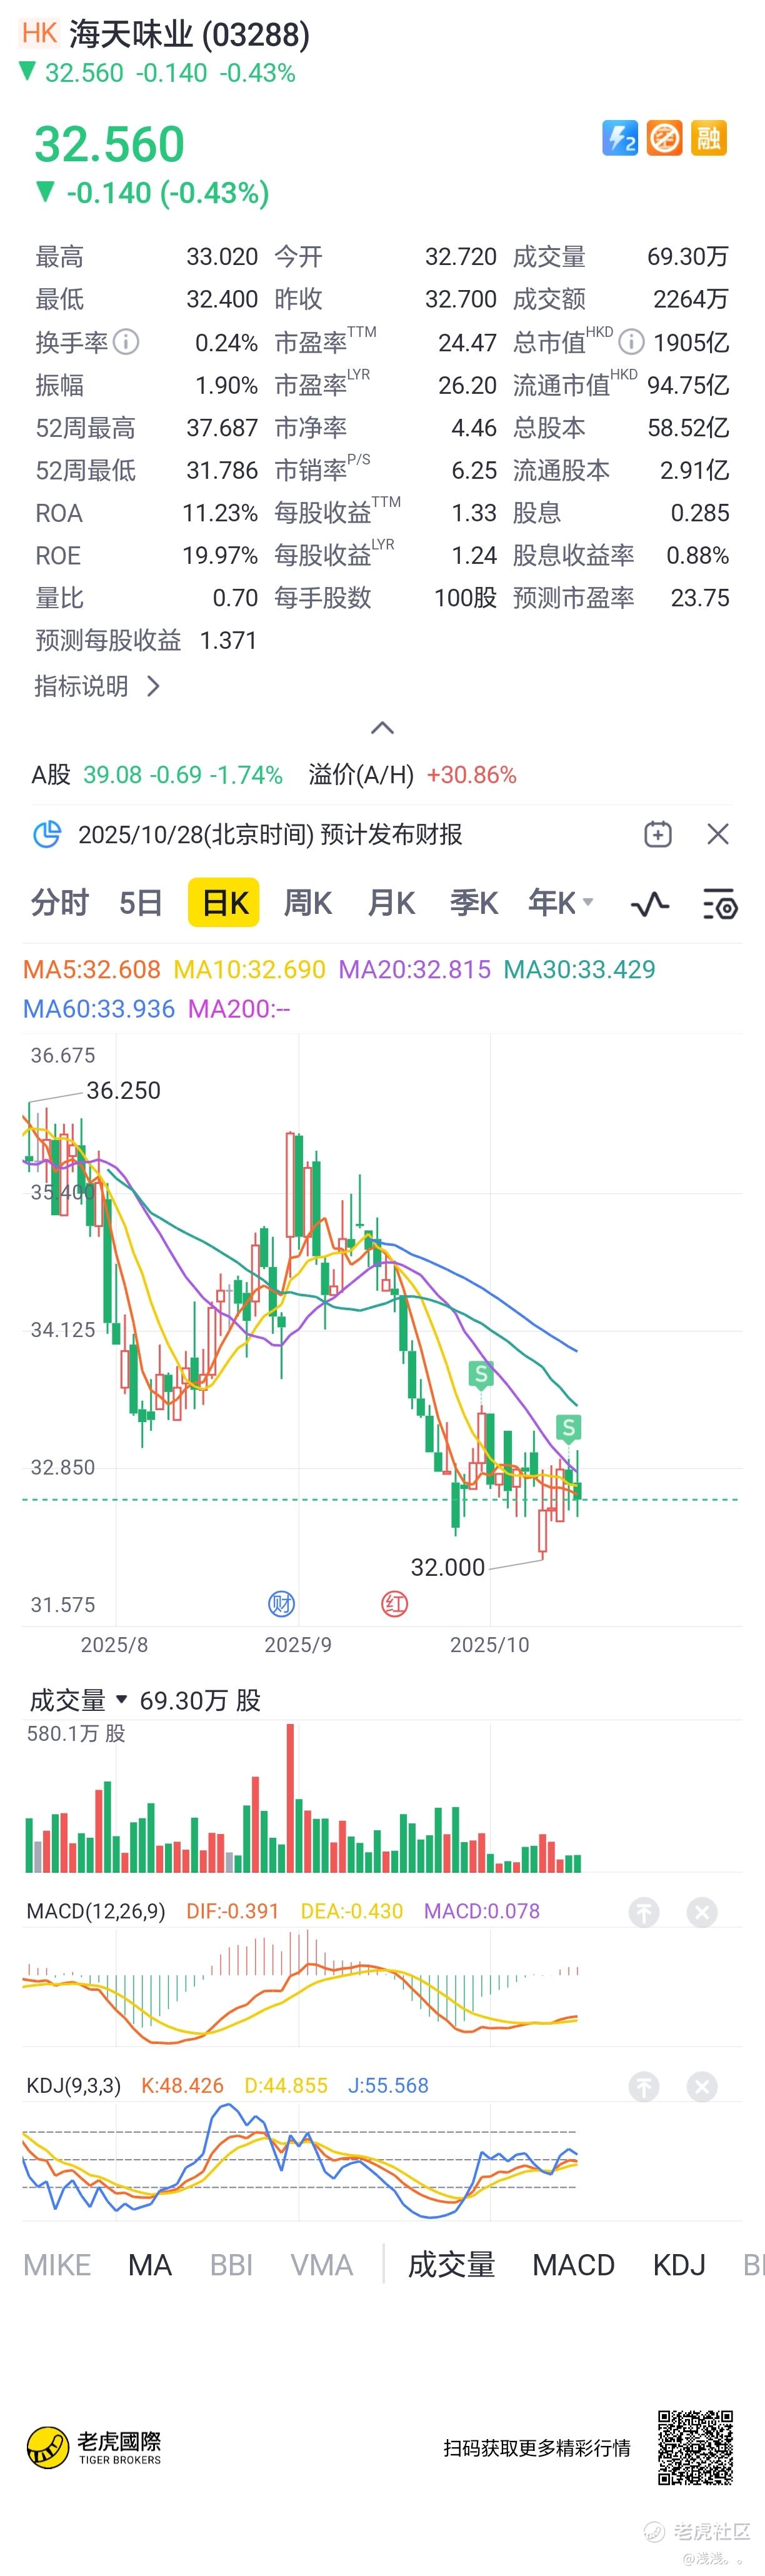
Task: Tap the S marker near 2025/10
Action: pos(481,1375)
